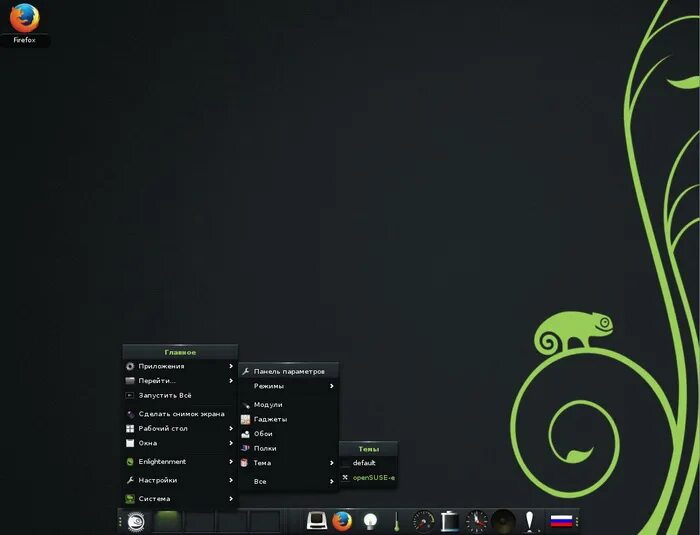
Task: Expand arrow next to Приложения
Action: coord(231,366)
